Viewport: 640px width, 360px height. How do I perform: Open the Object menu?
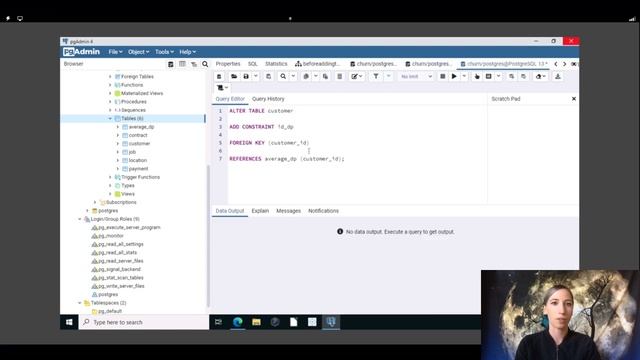point(138,52)
